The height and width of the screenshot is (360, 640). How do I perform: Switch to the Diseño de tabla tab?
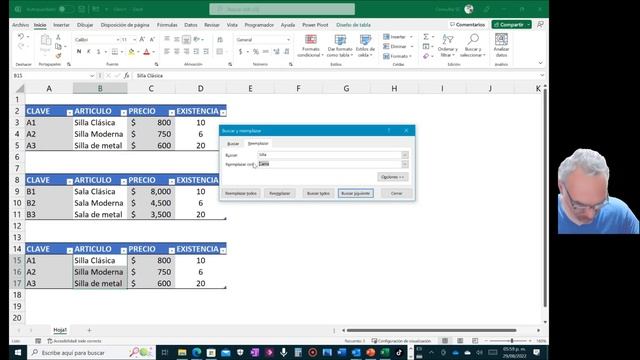coord(353,25)
